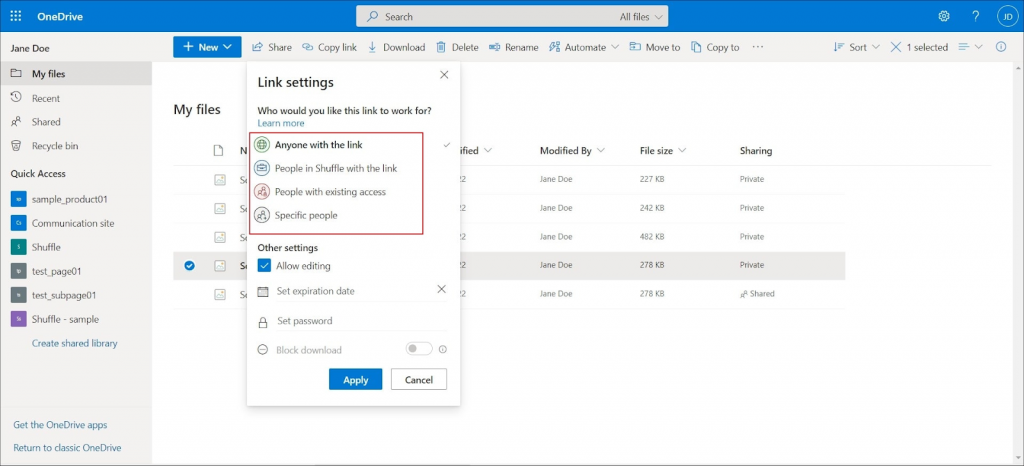
Task: Uncheck the Allow editing checkbox
Action: click(x=265, y=266)
